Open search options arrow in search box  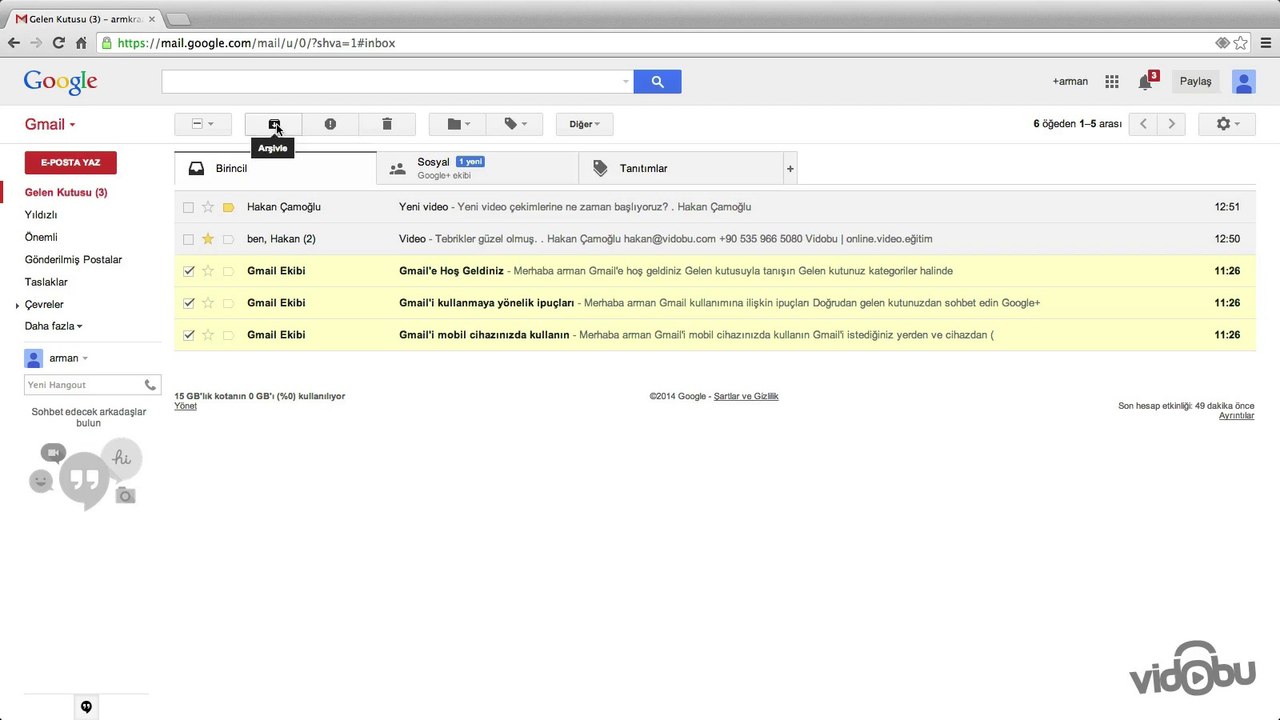point(626,82)
